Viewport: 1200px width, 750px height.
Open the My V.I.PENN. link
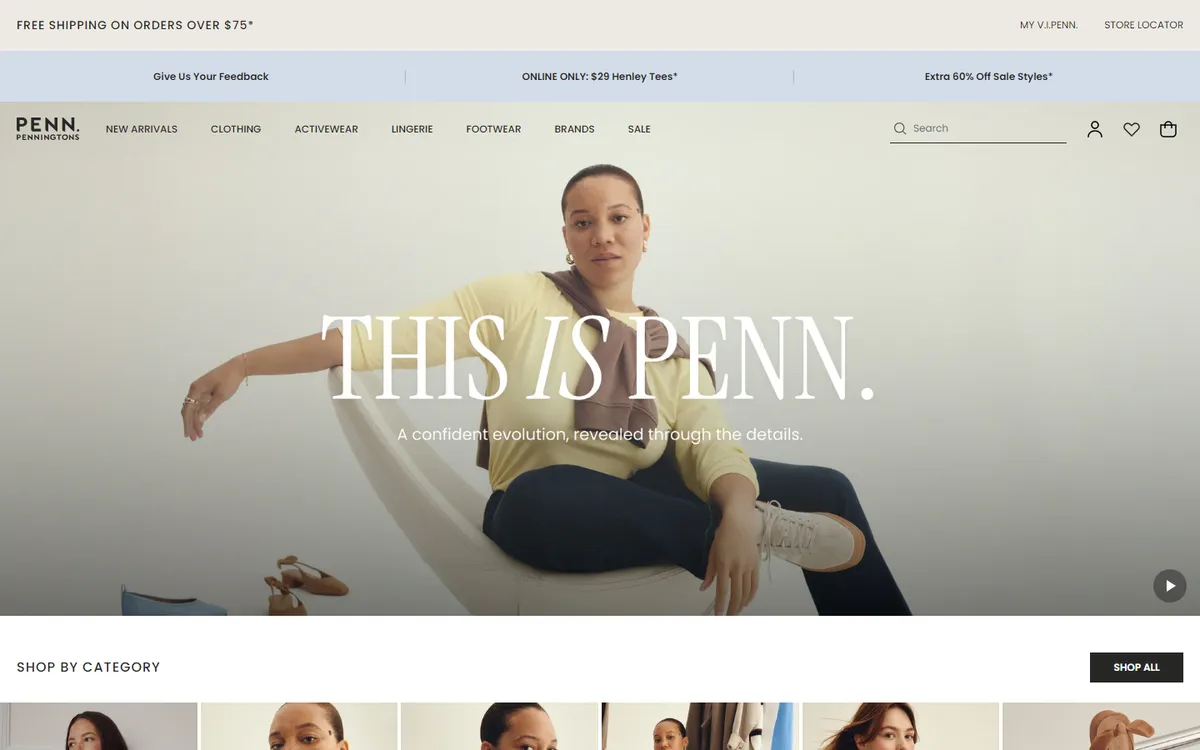(1049, 25)
